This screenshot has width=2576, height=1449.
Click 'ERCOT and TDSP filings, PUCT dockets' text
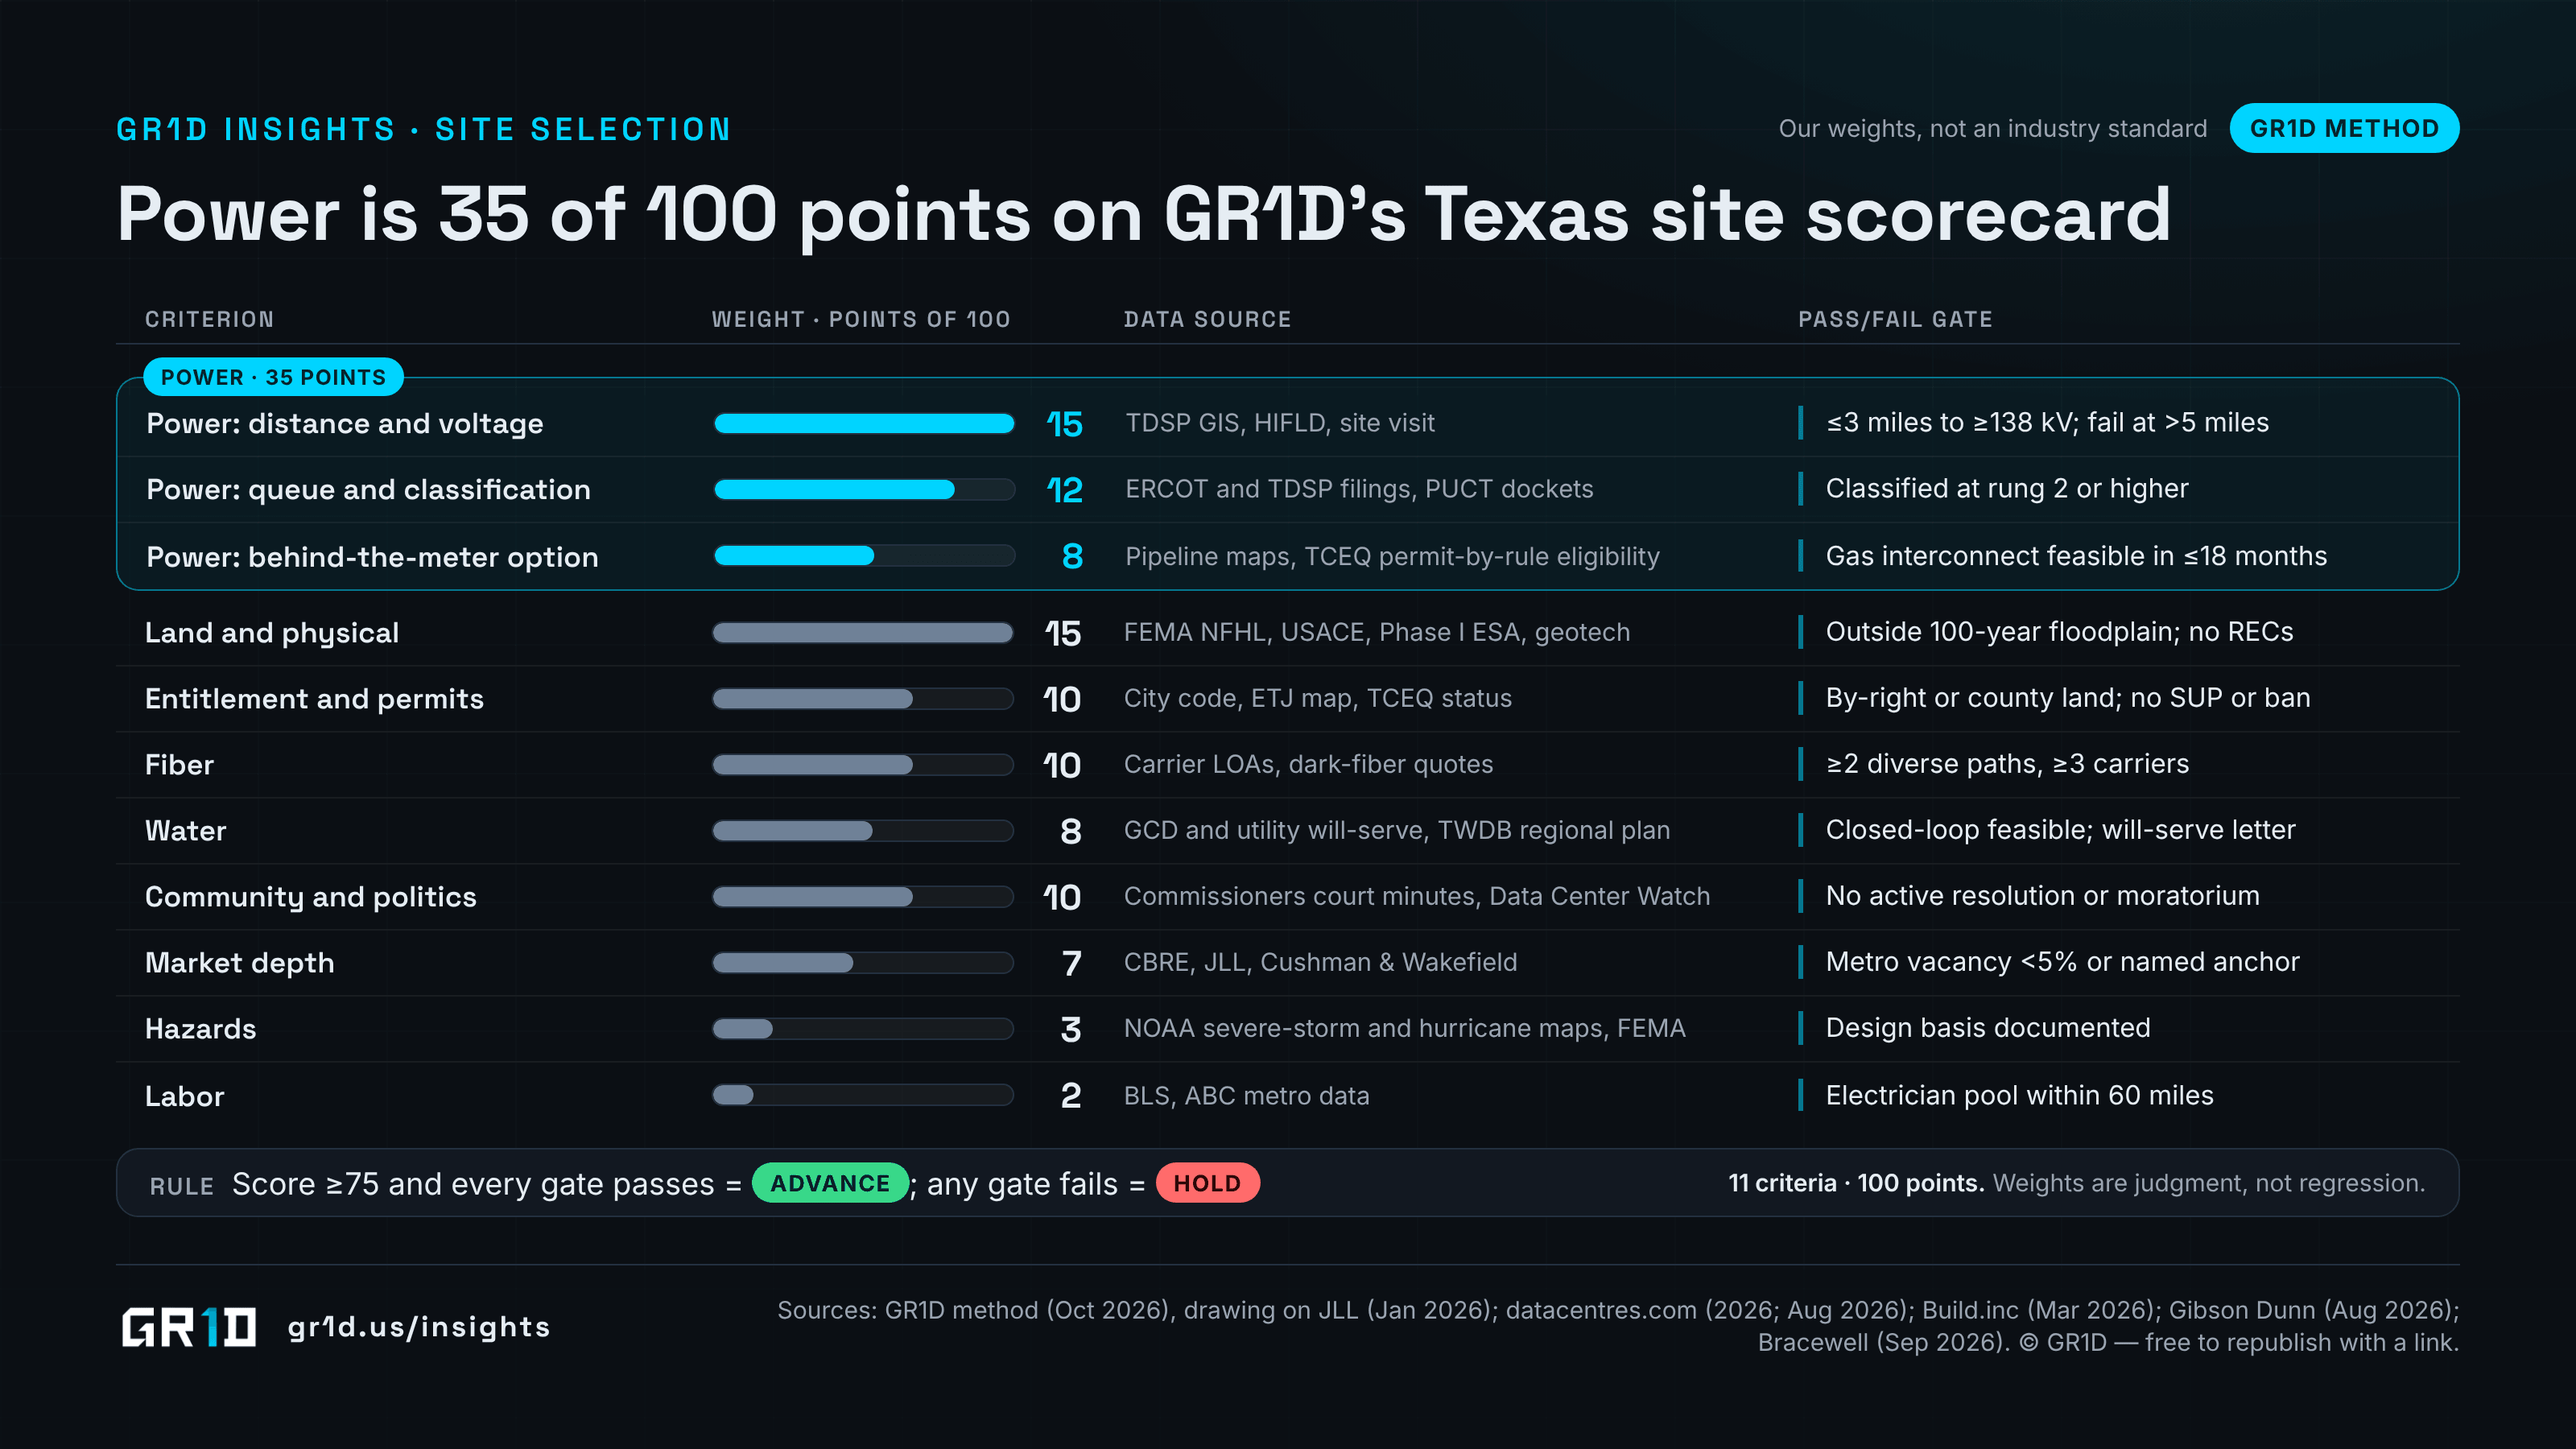(1359, 489)
